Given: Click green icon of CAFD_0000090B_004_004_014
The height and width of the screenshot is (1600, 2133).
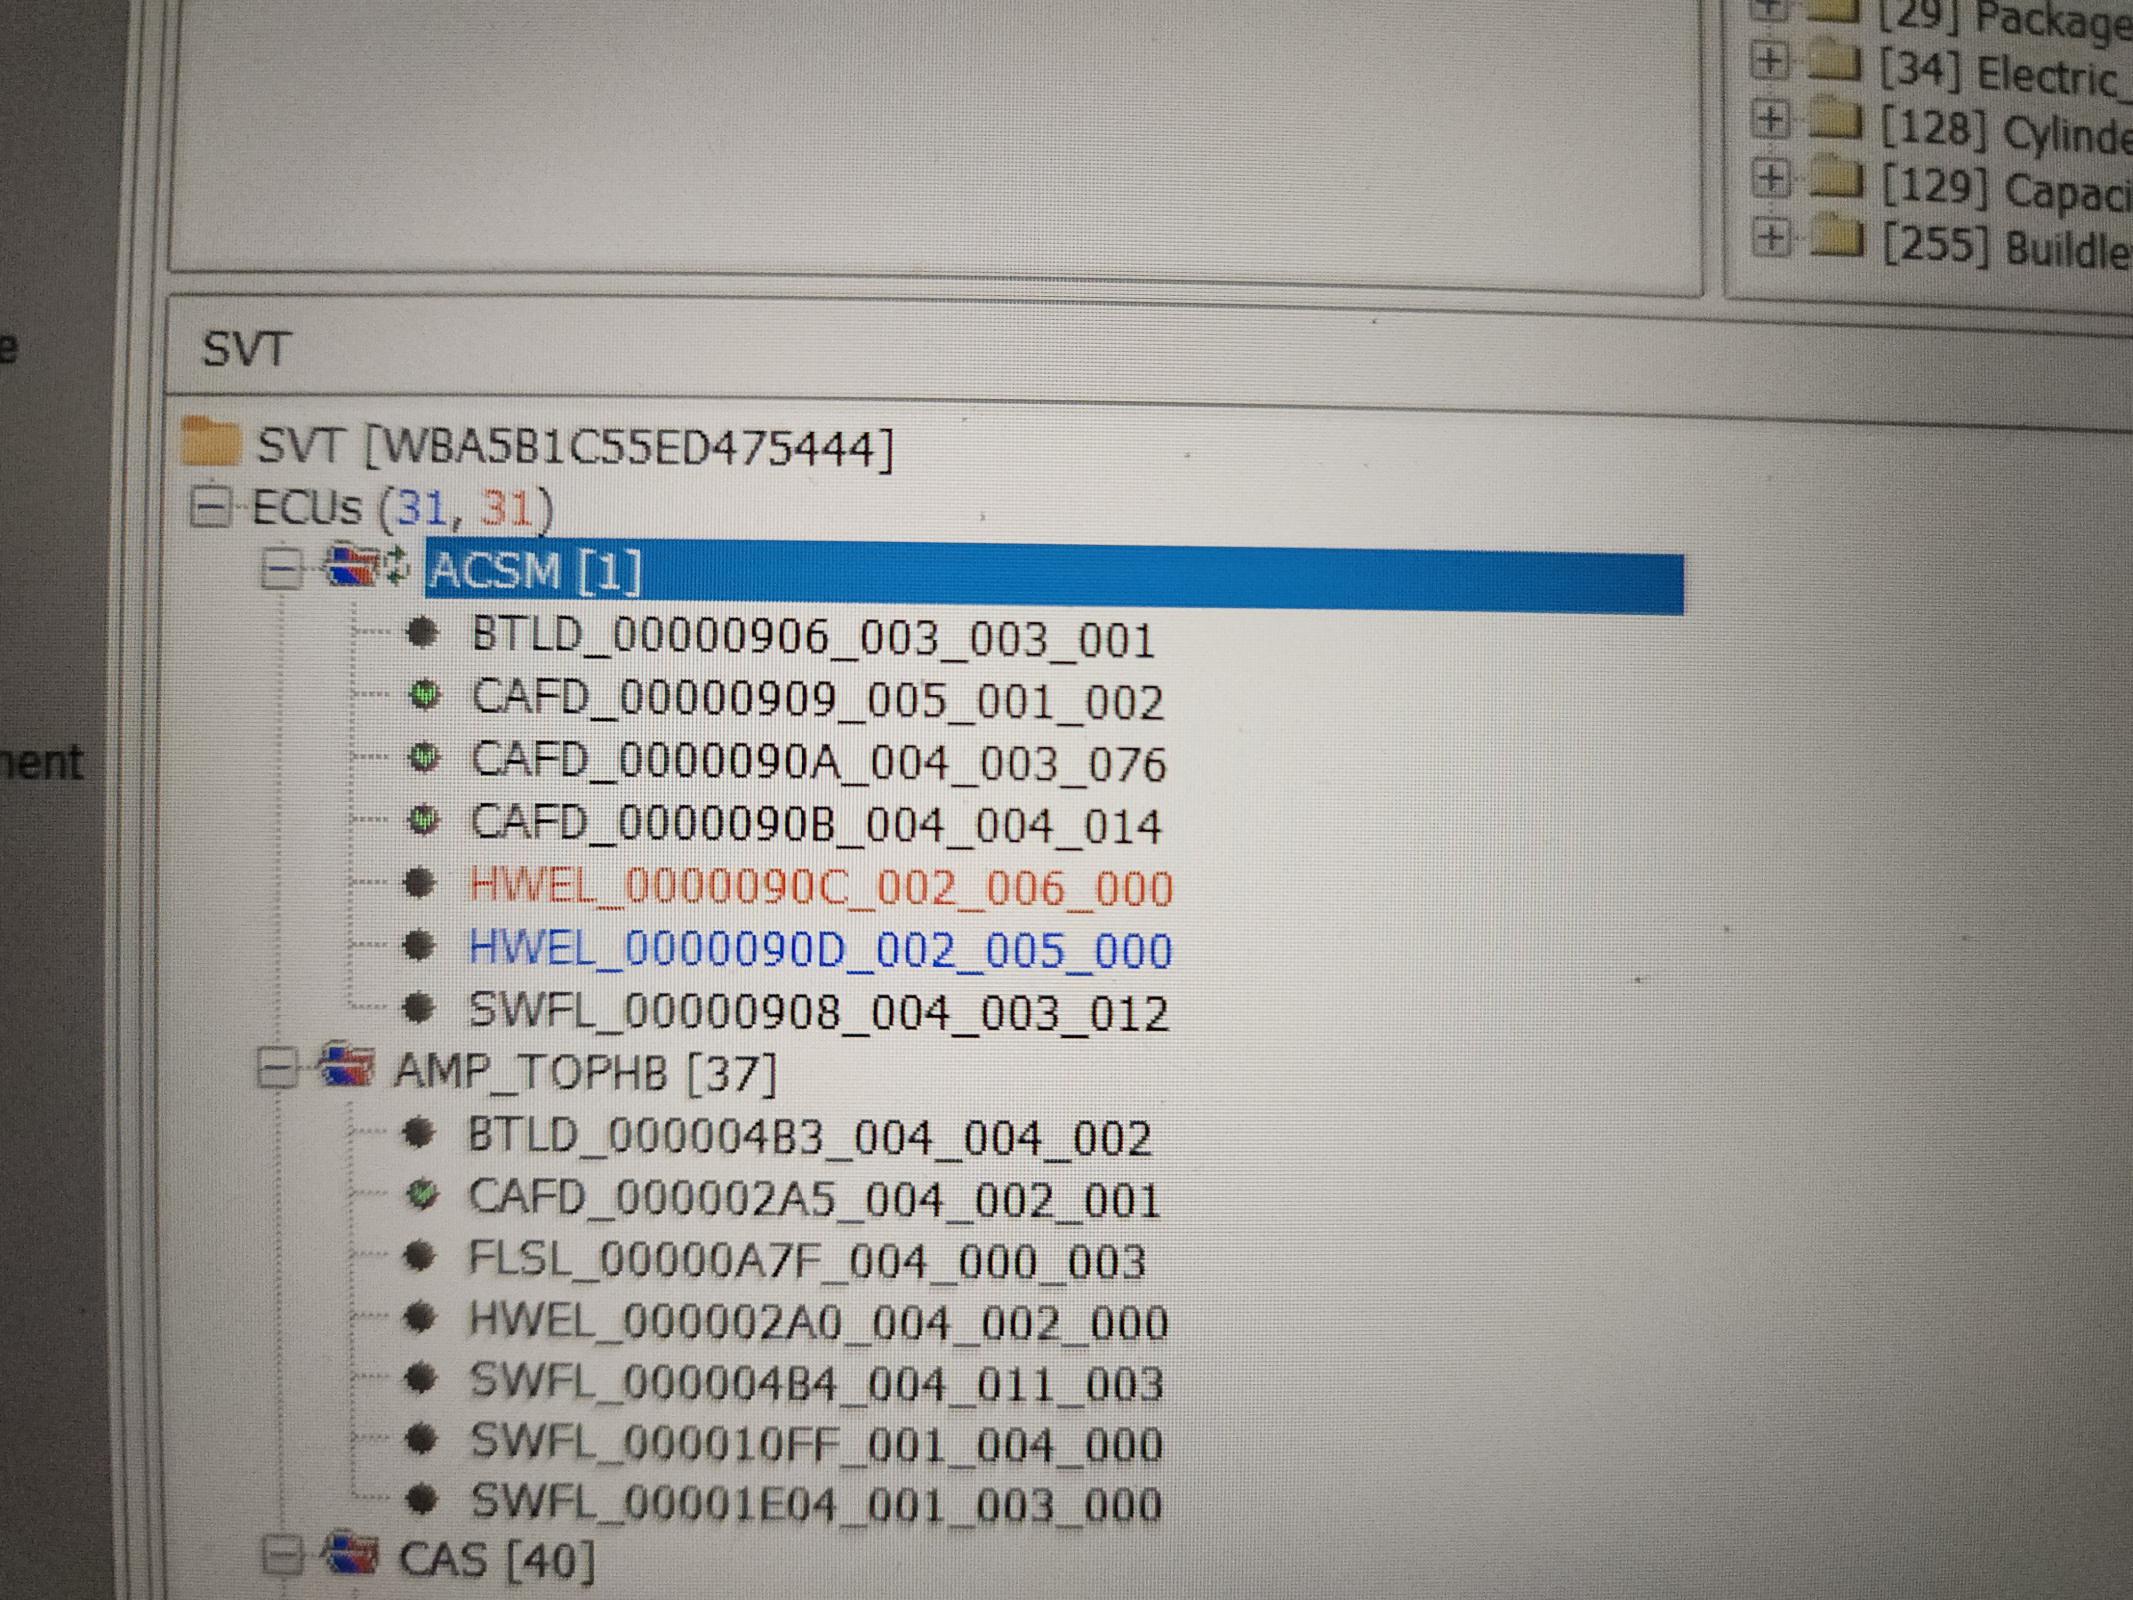Looking at the screenshot, I should point(424,820).
